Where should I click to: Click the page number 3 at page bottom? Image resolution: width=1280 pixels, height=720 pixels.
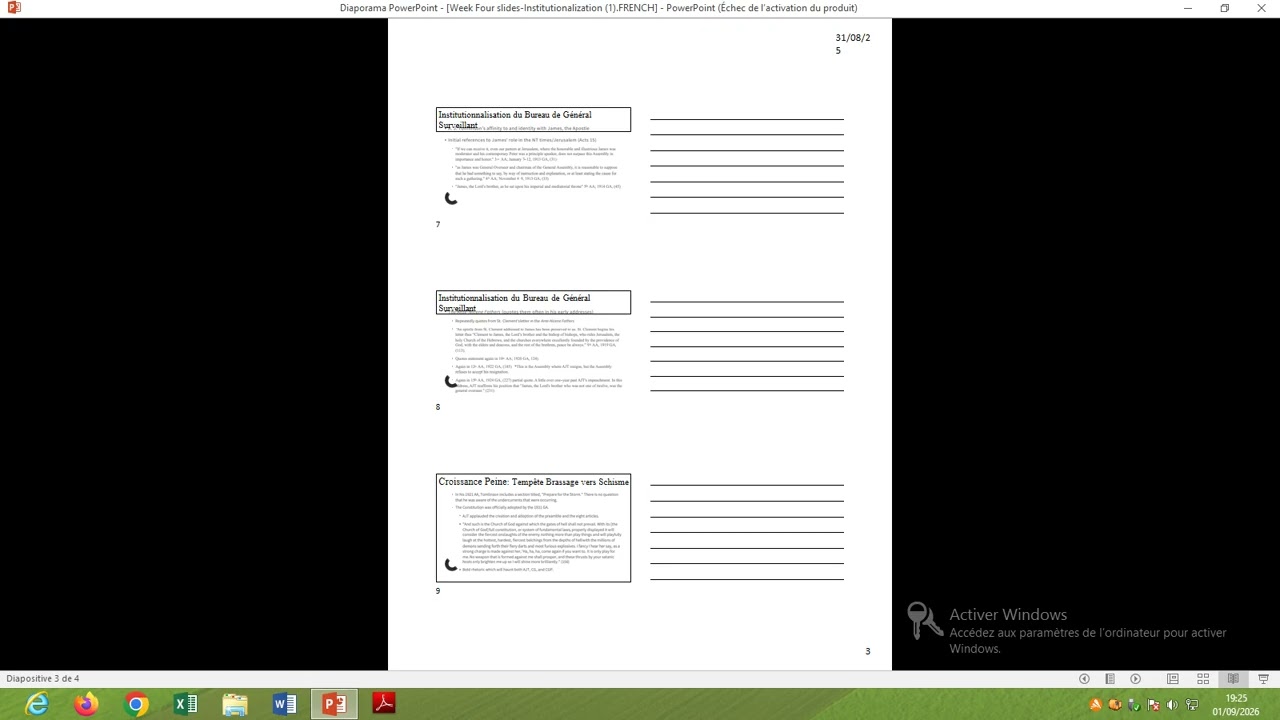(x=868, y=651)
